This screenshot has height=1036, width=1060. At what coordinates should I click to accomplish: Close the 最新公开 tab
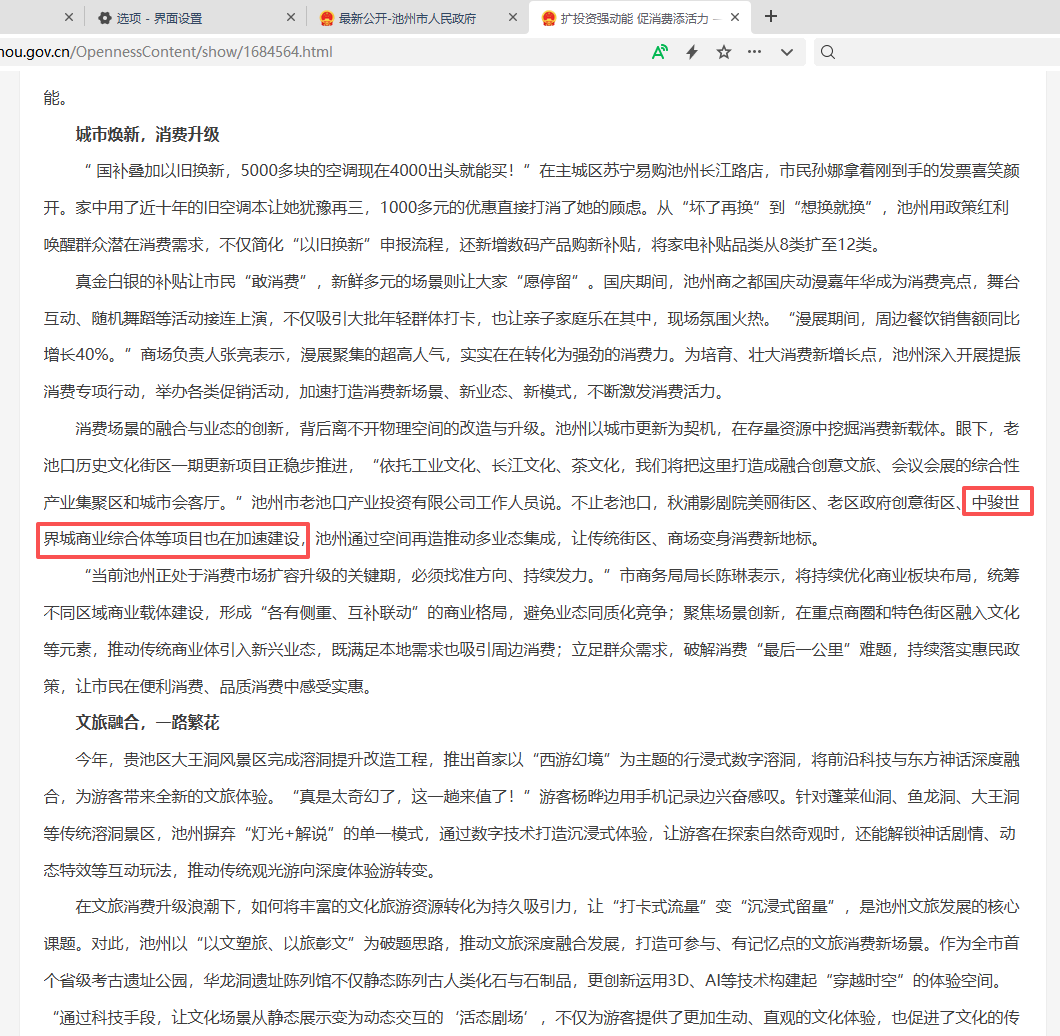click(x=512, y=16)
